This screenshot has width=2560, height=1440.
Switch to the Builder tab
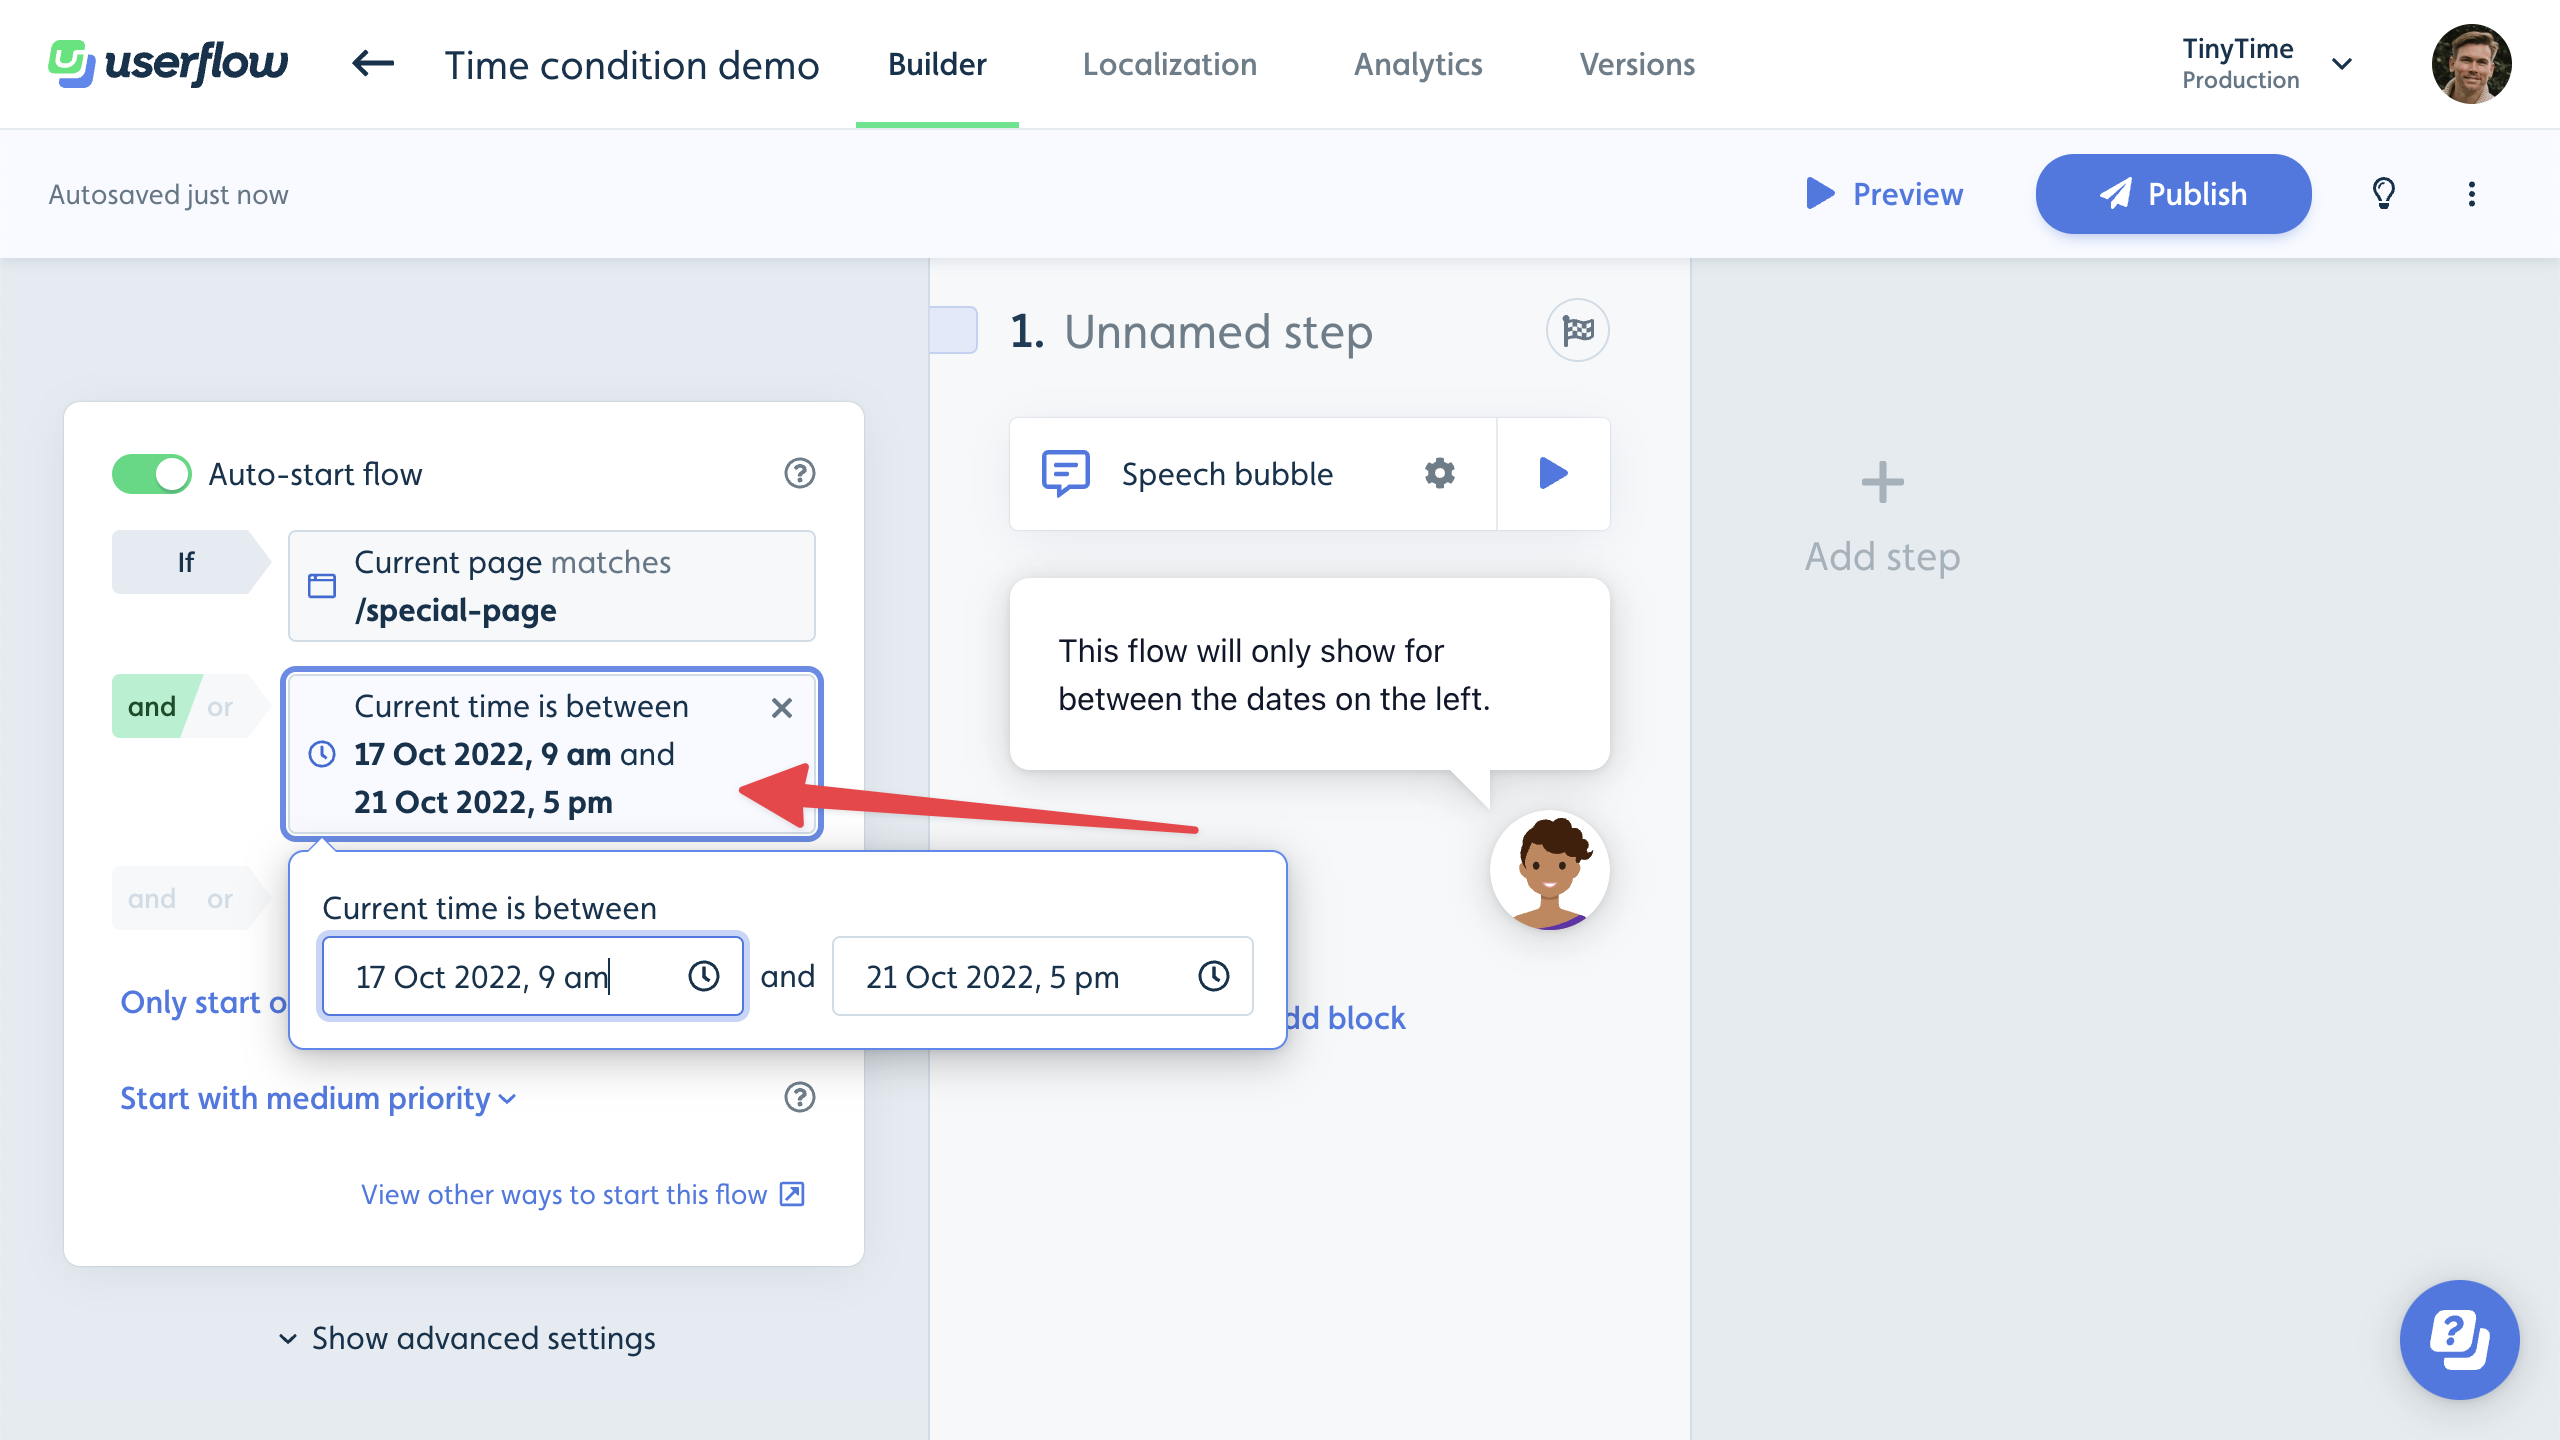(937, 64)
